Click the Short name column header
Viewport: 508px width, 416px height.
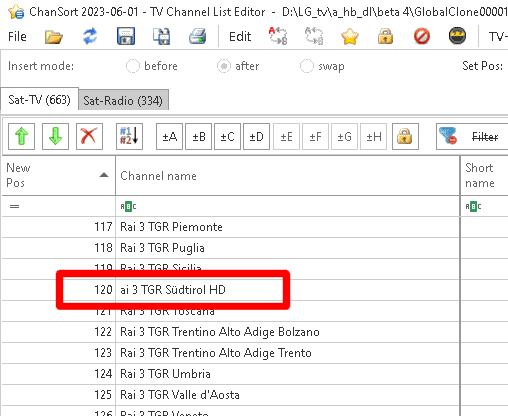click(484, 175)
